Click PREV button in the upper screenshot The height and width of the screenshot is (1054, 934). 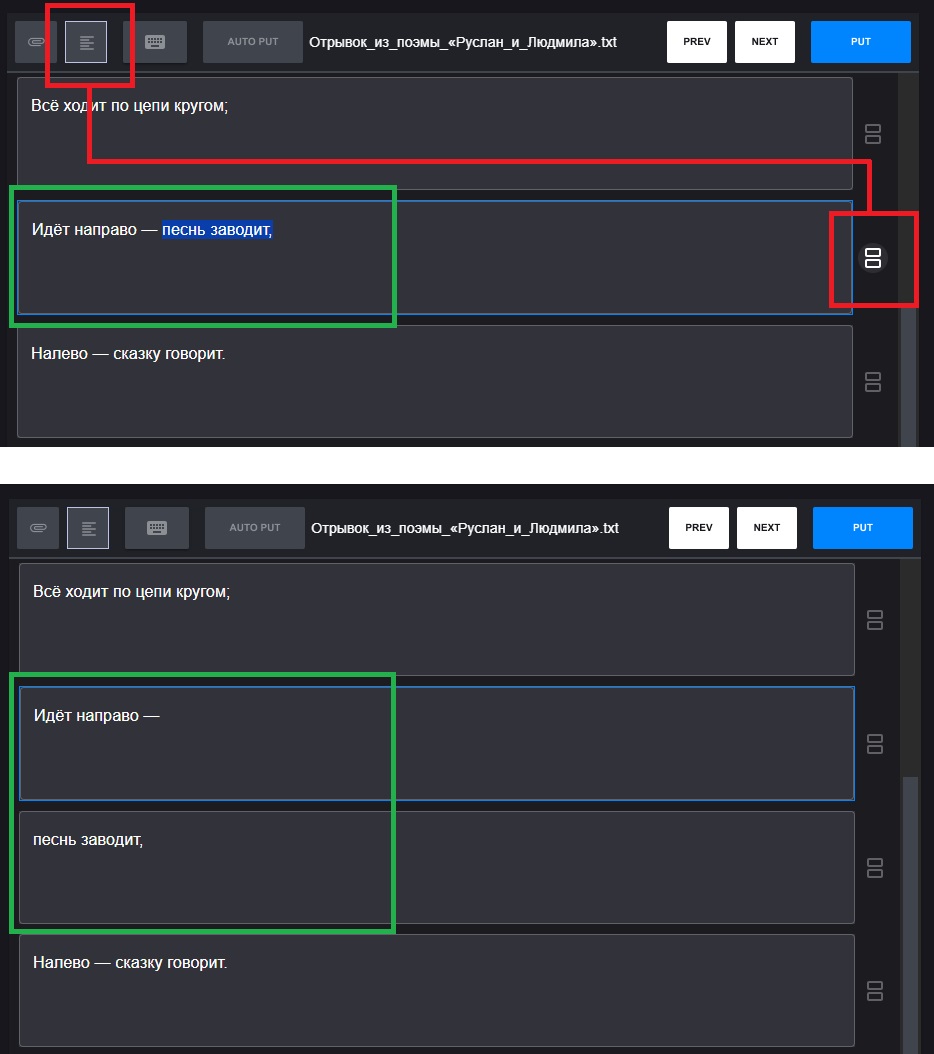click(697, 42)
